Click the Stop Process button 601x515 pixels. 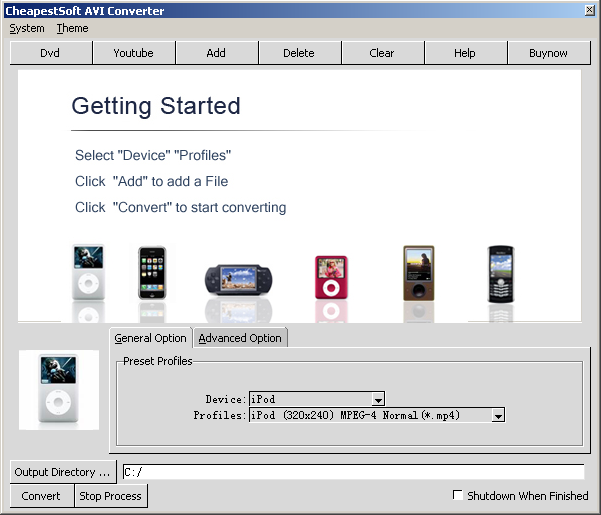[110, 496]
